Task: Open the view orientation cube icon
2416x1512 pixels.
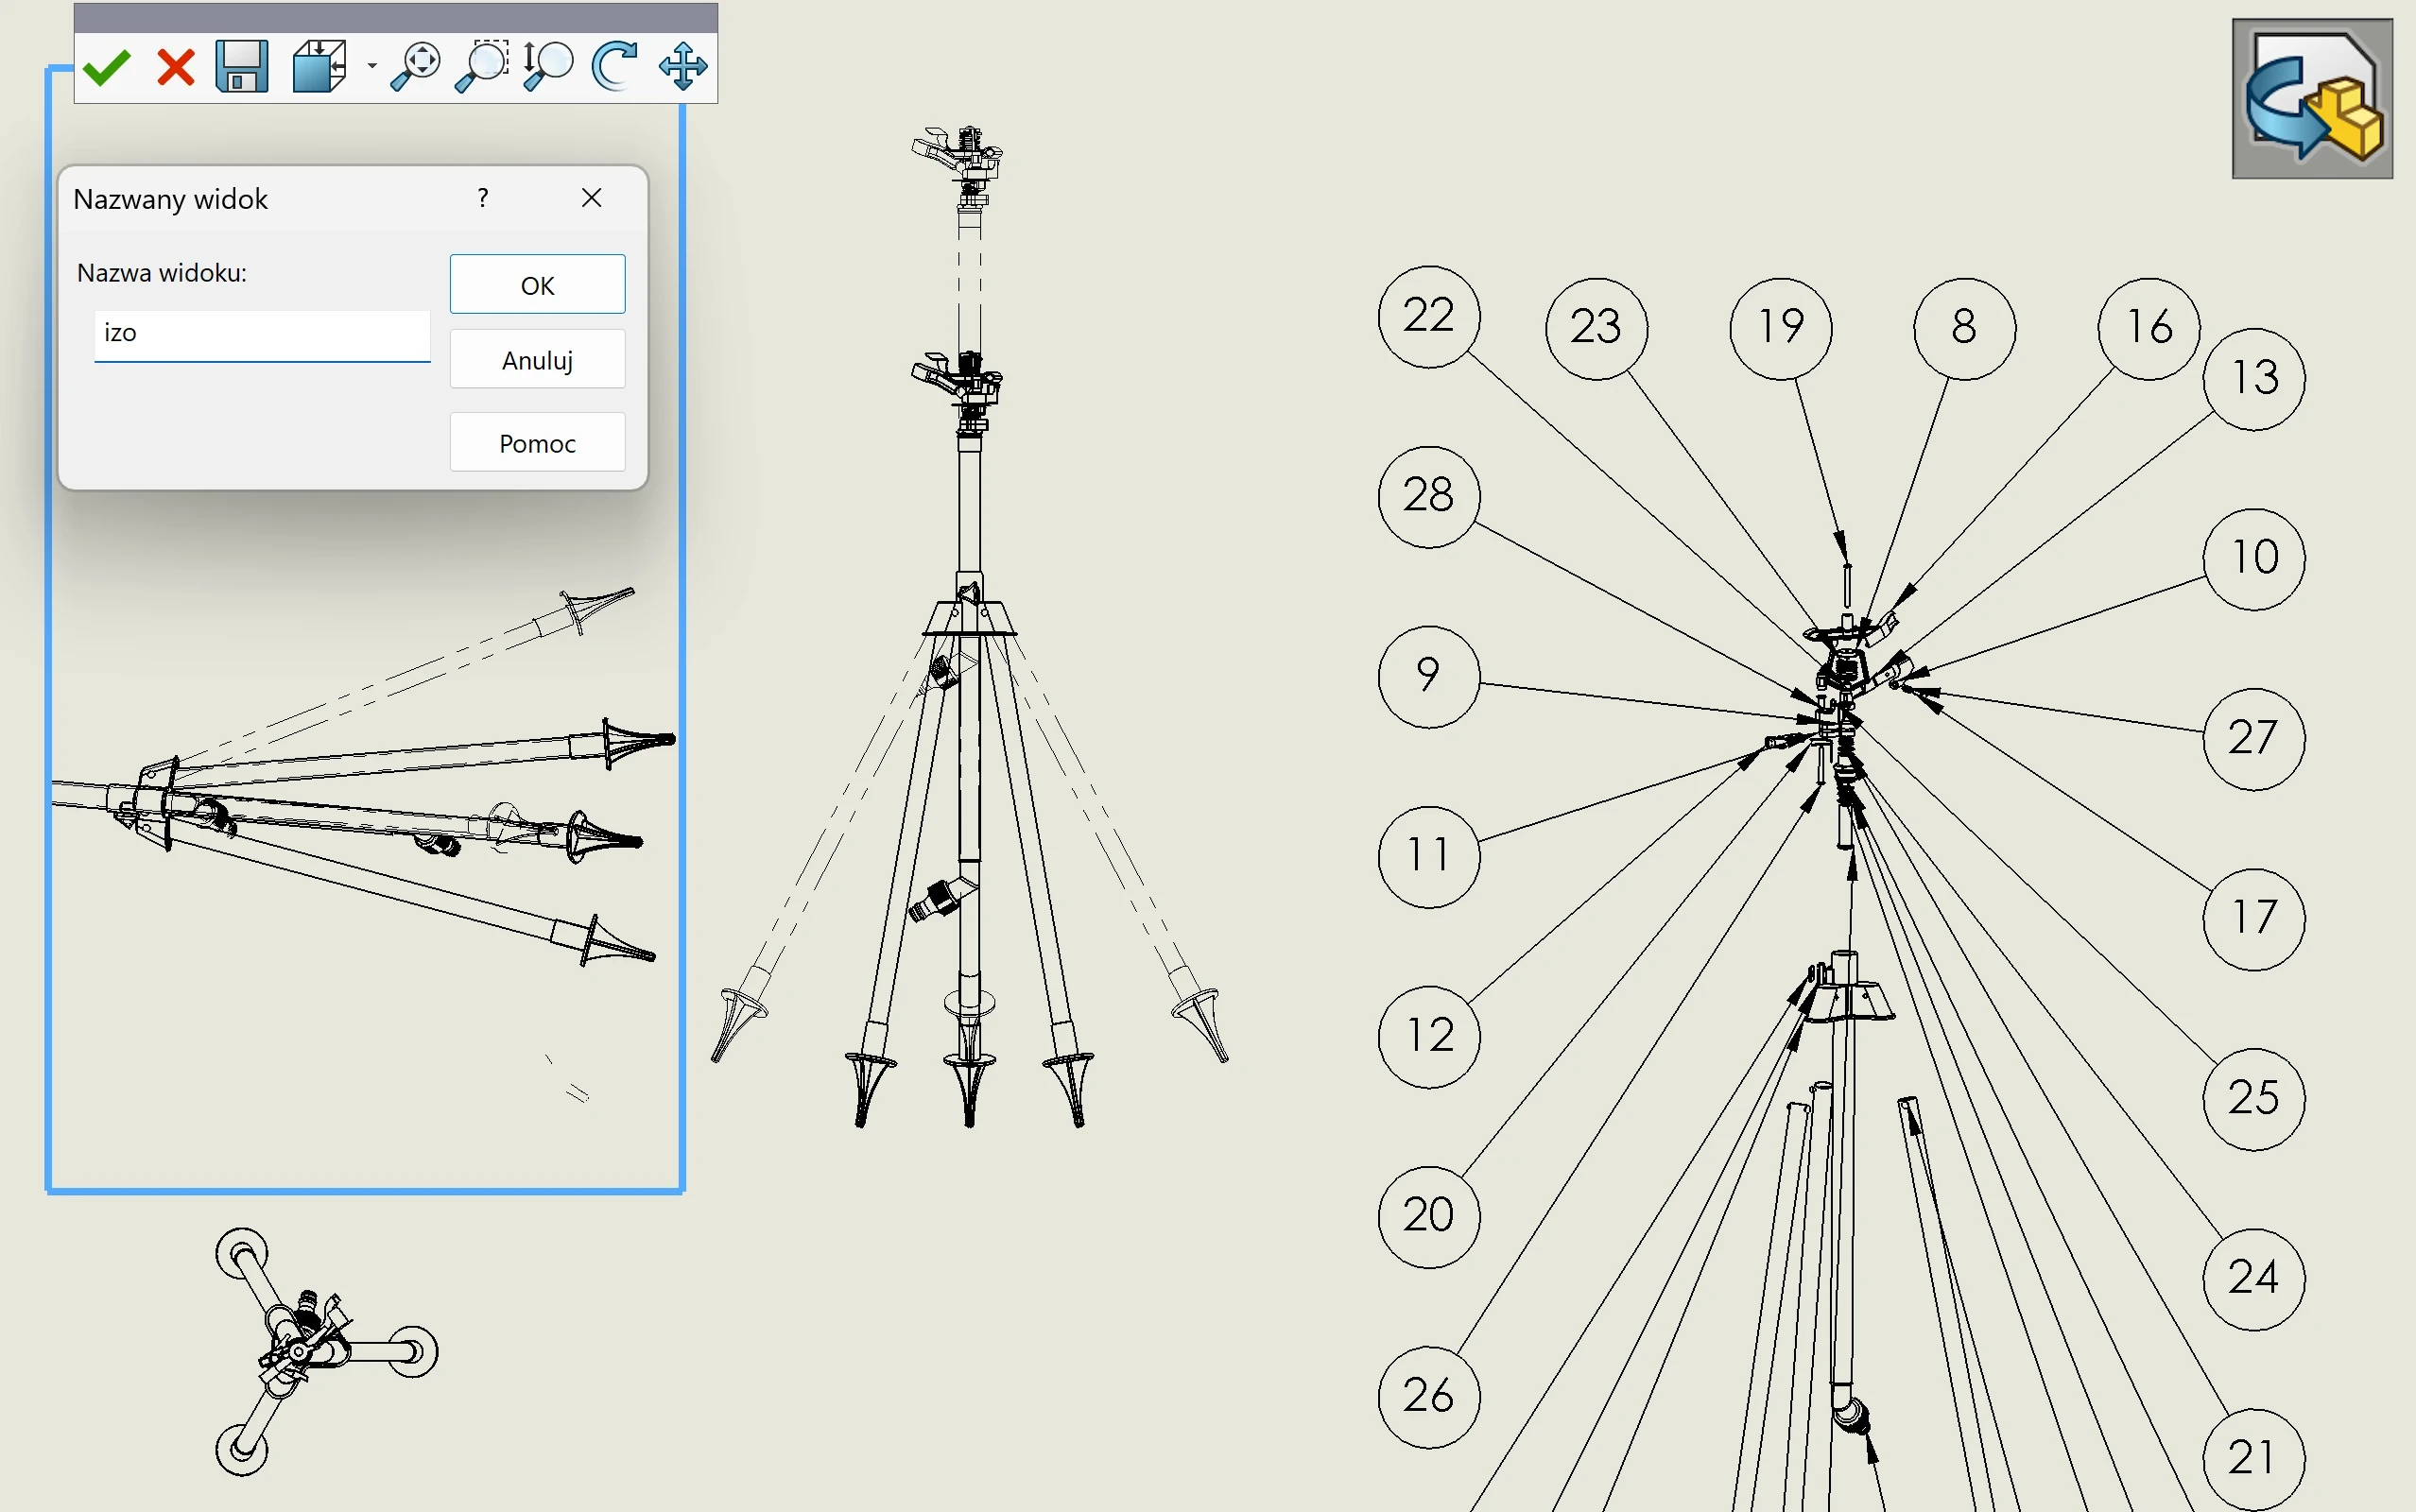Action: (320, 67)
